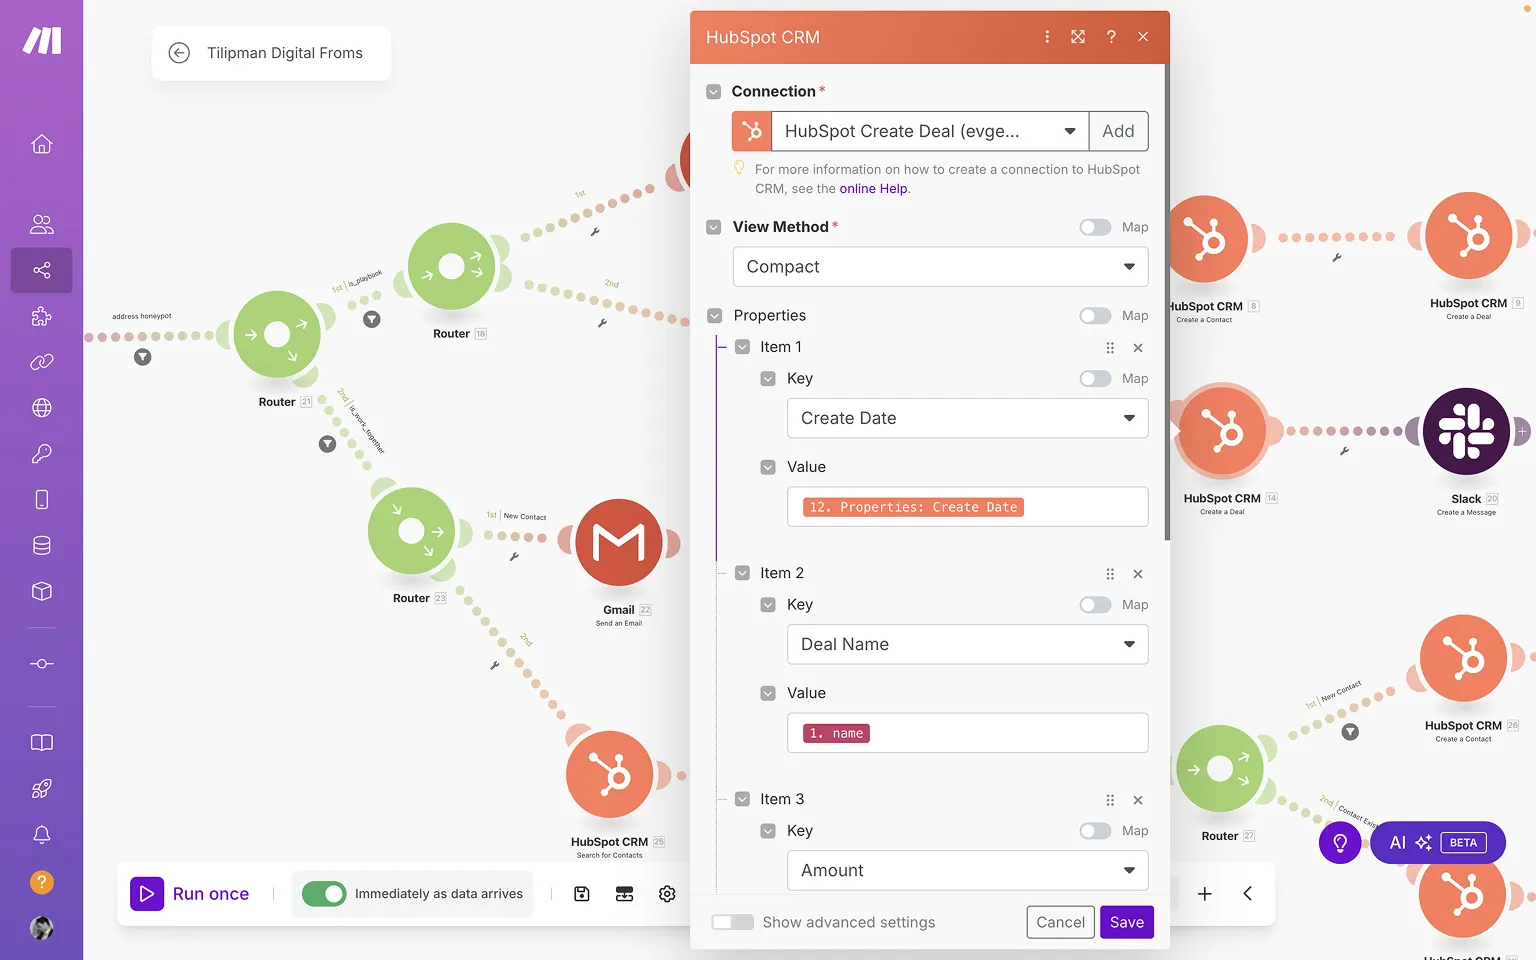Open Devices phone icon in sidebar
The image size is (1536, 960).
point(42,500)
